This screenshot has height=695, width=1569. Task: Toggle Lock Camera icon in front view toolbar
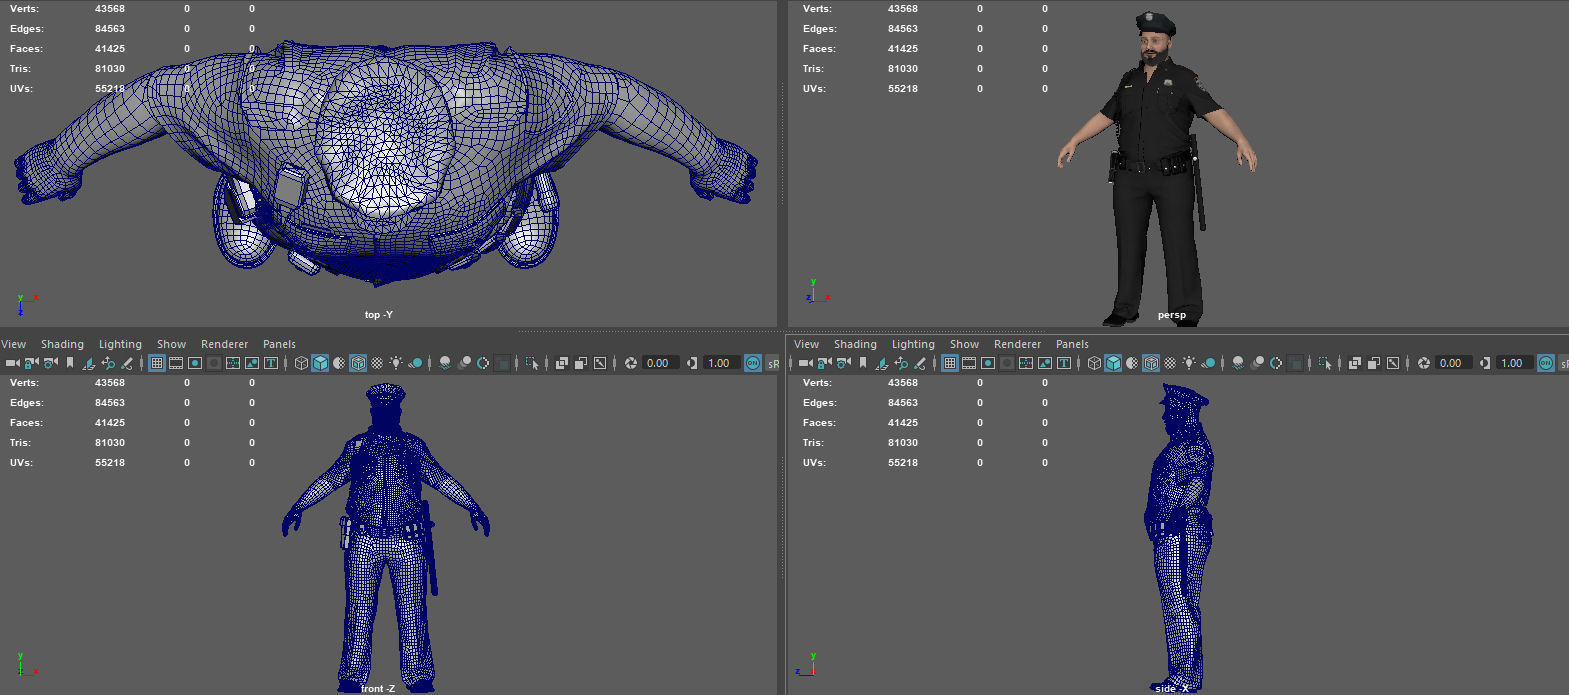[x=32, y=363]
